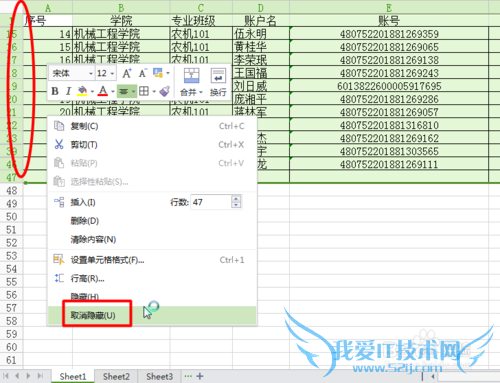This screenshot has height=383, width=500.
Task: Click the wrap text icon (换行)
Action: point(218,76)
